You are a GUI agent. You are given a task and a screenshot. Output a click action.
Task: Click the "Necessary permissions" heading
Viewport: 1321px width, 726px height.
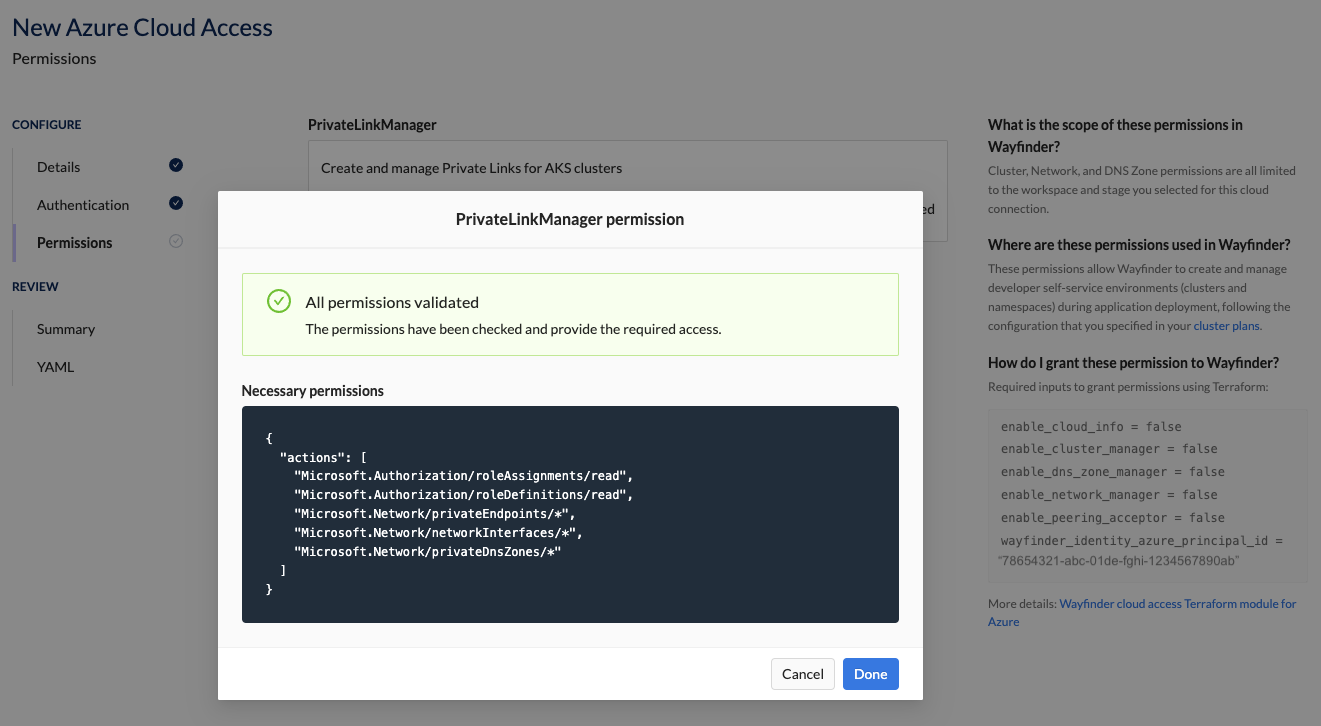coord(313,391)
